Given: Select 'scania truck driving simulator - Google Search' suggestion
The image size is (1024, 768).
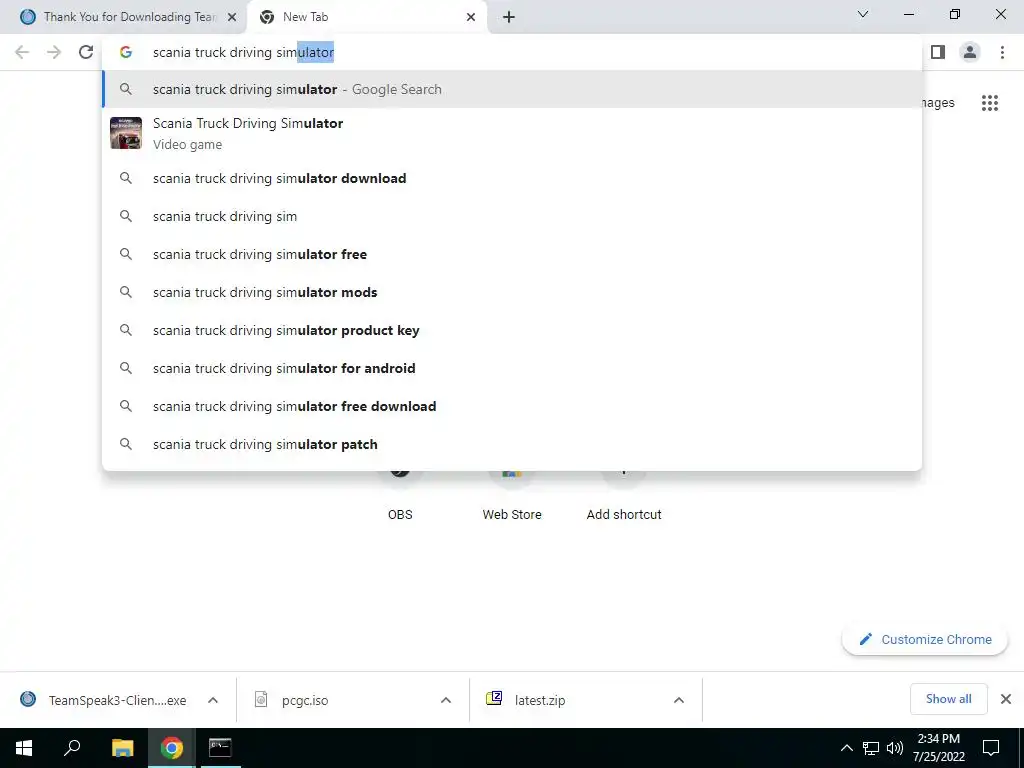Looking at the screenshot, I should pos(512,89).
